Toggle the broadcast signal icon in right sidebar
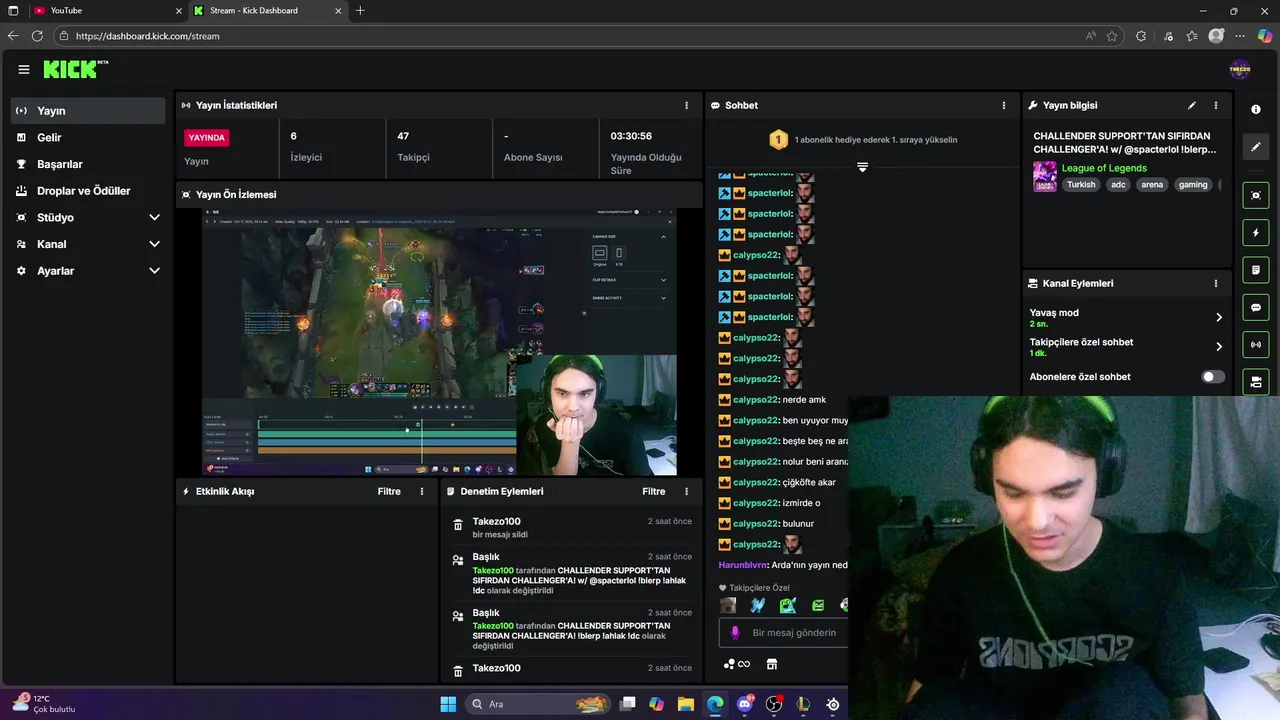The height and width of the screenshot is (720, 1280). coord(1256,345)
